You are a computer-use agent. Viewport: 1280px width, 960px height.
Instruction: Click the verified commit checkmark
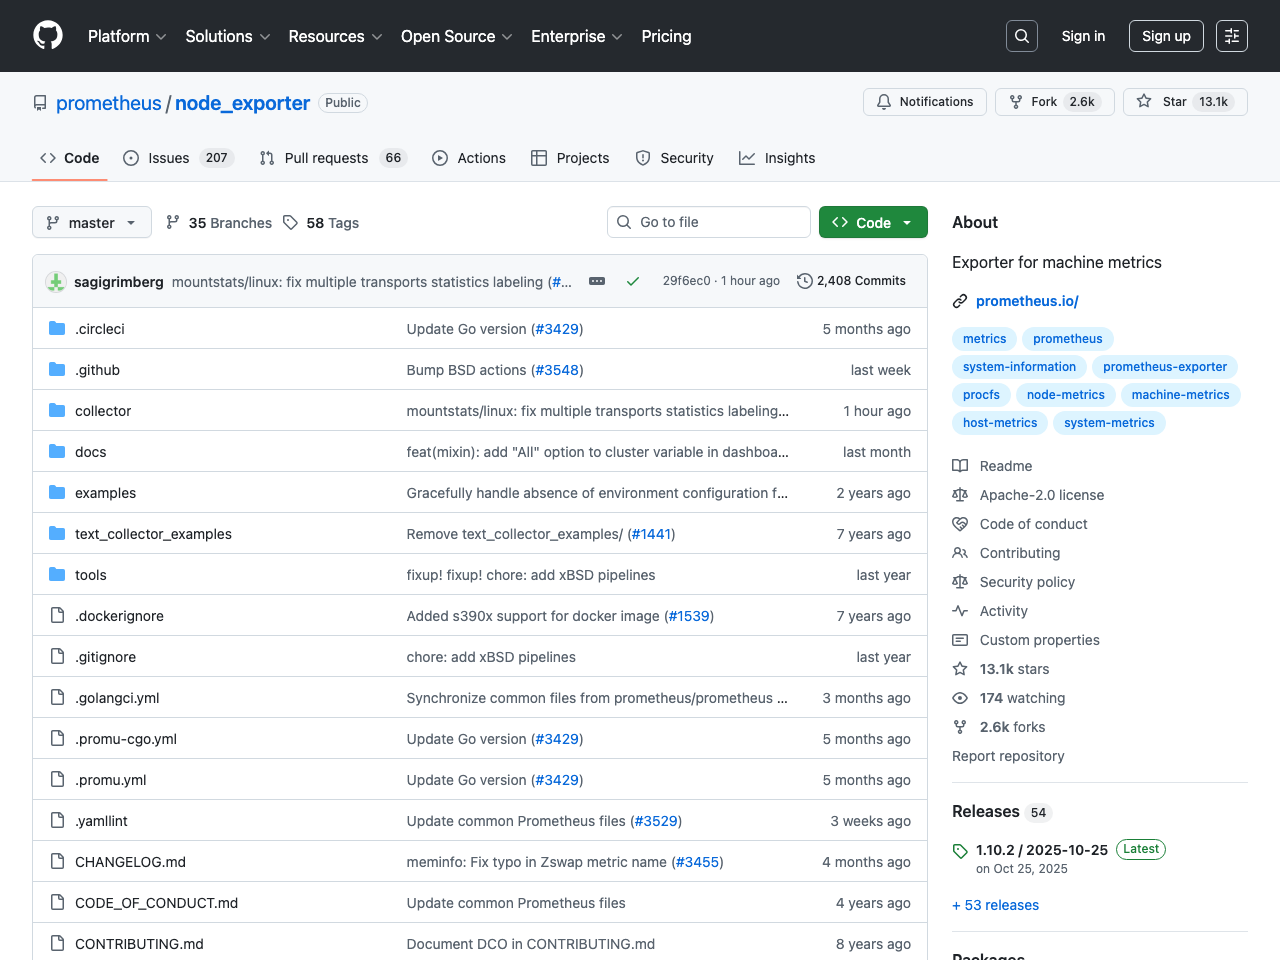(632, 281)
